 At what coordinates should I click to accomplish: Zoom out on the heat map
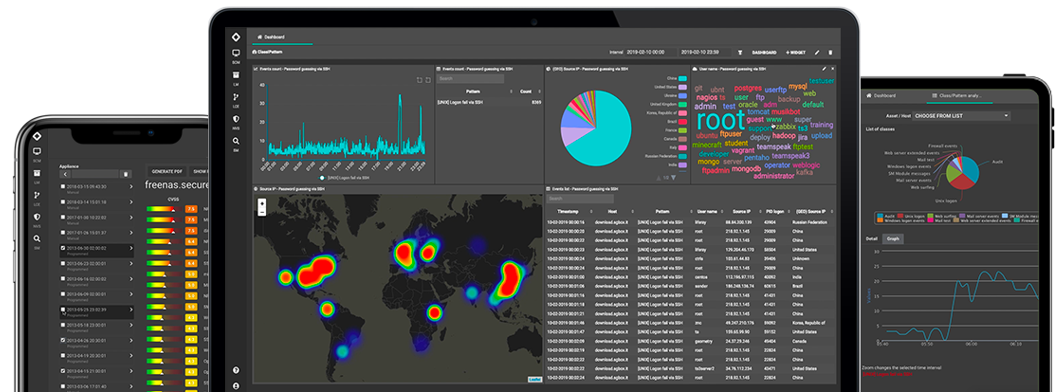click(262, 212)
